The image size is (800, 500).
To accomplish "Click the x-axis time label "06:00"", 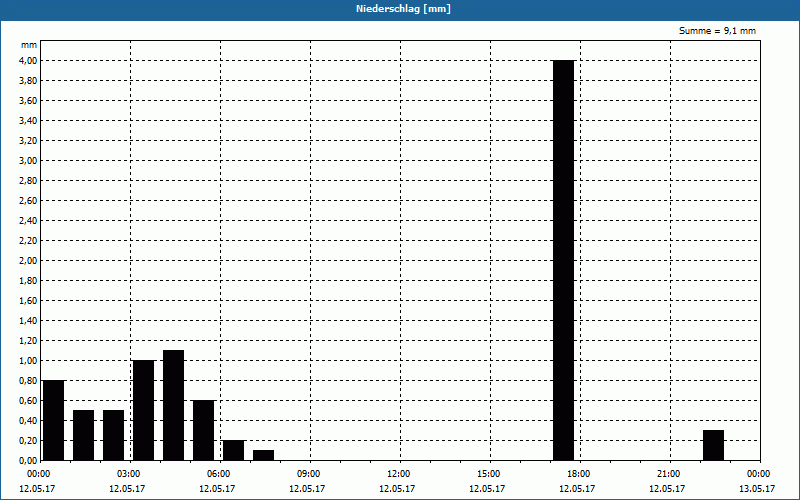I will pyautogui.click(x=218, y=474).
